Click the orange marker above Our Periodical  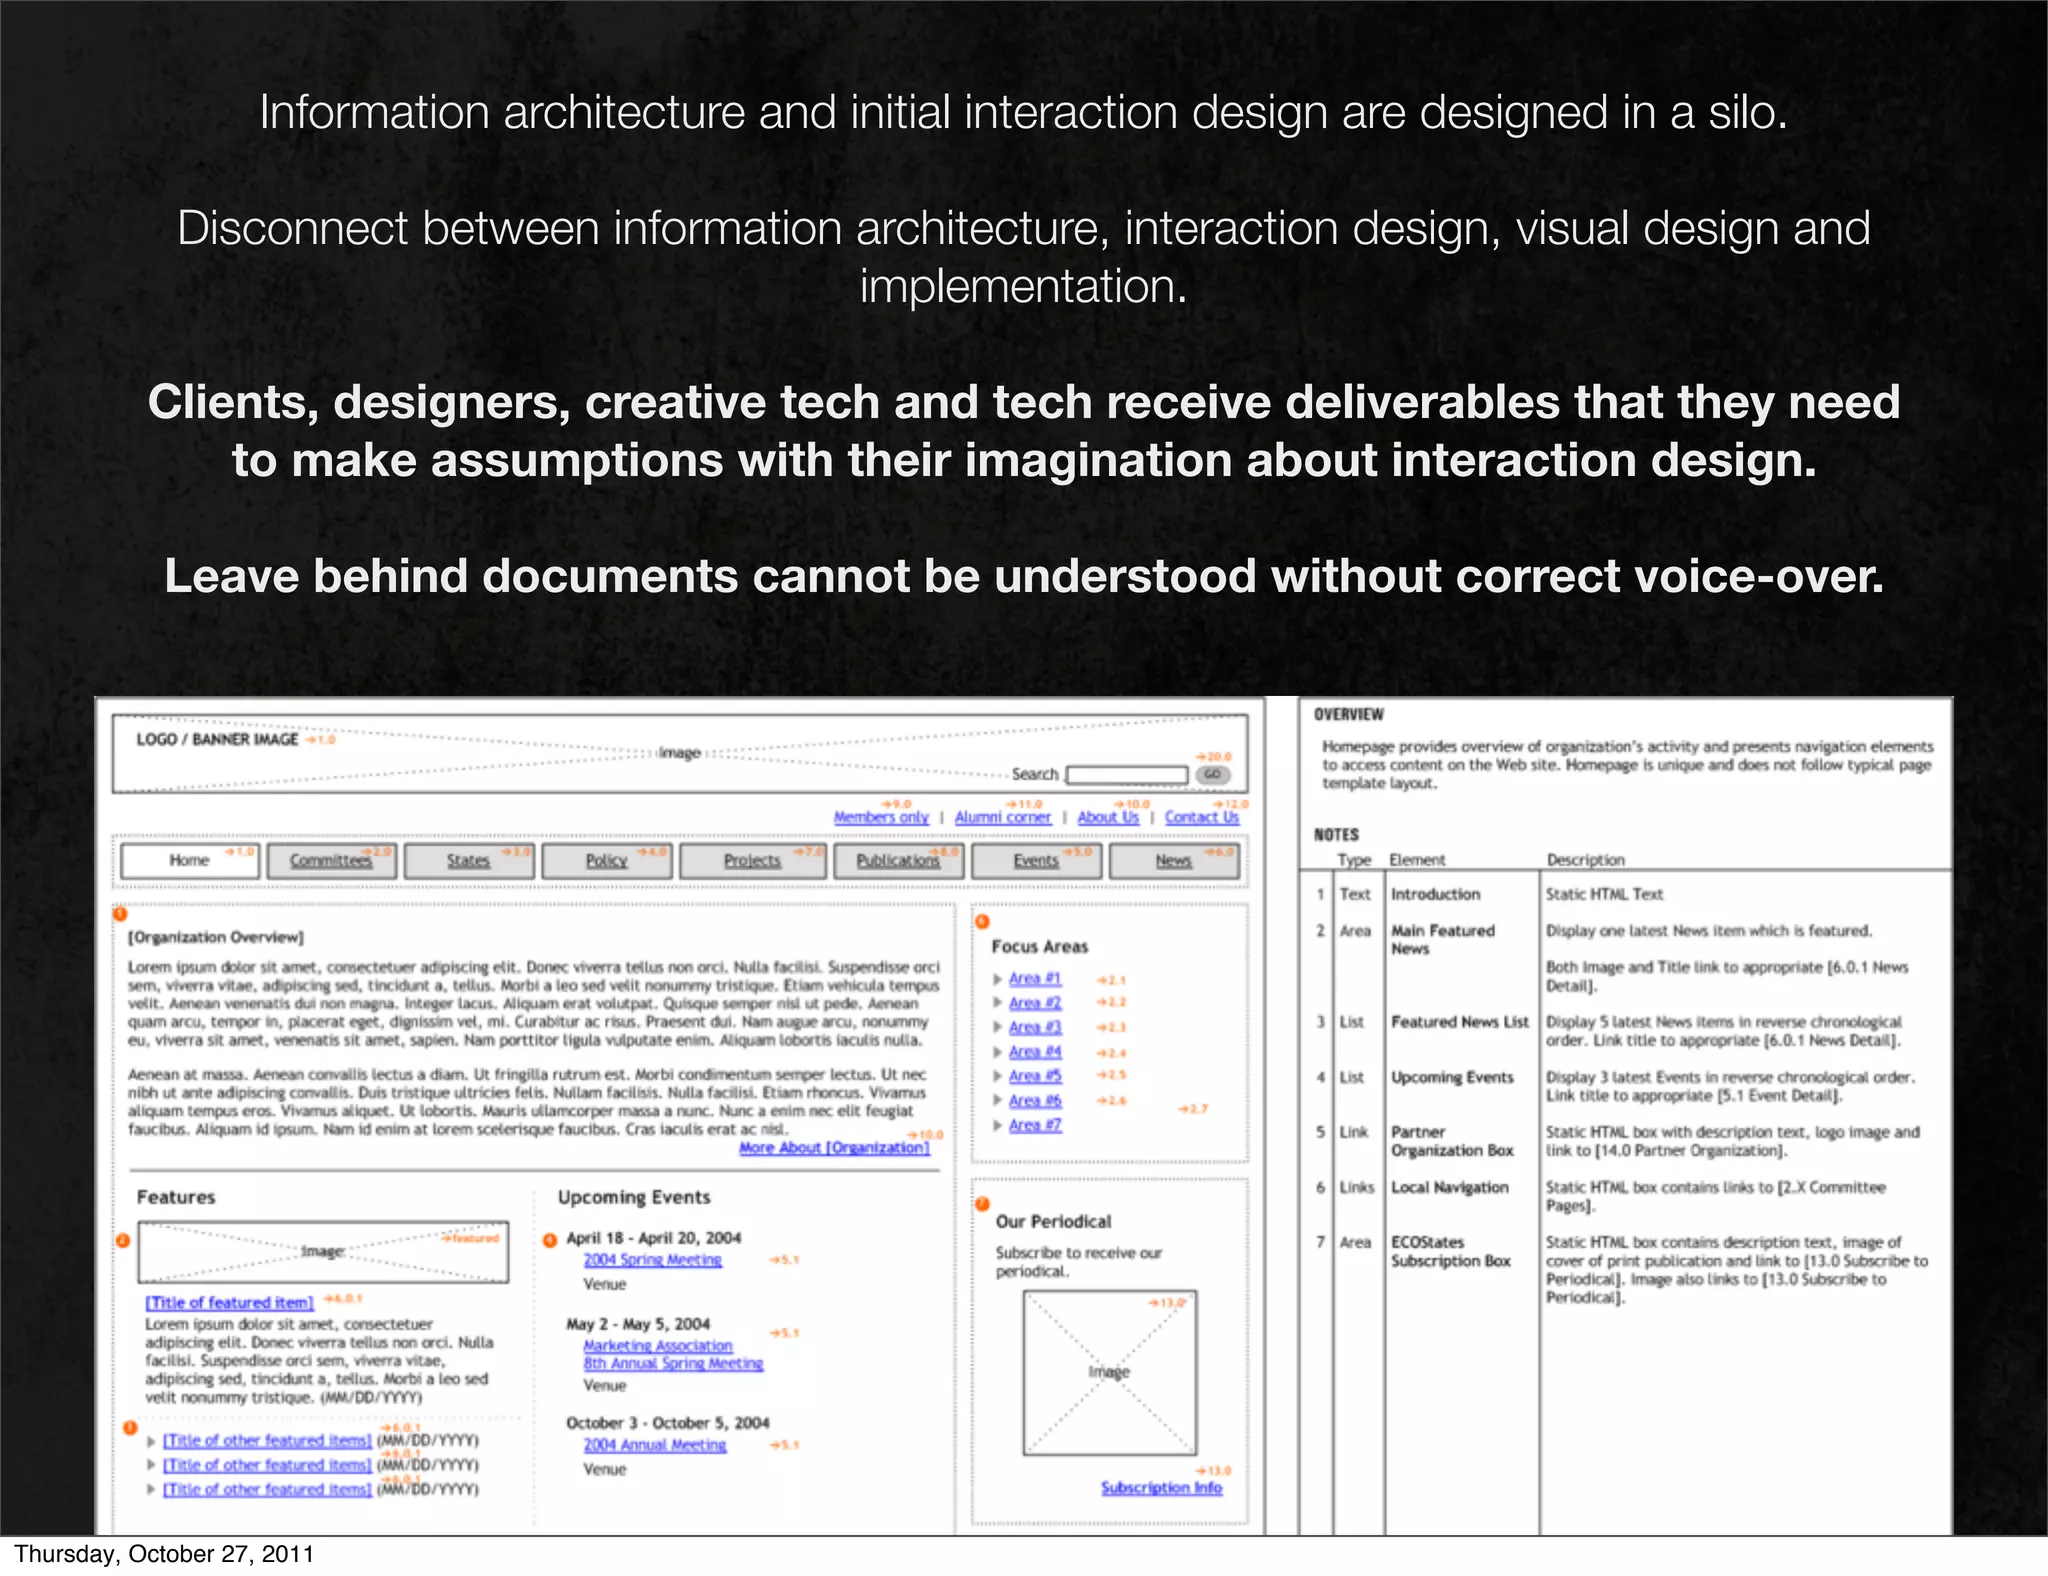click(982, 1203)
